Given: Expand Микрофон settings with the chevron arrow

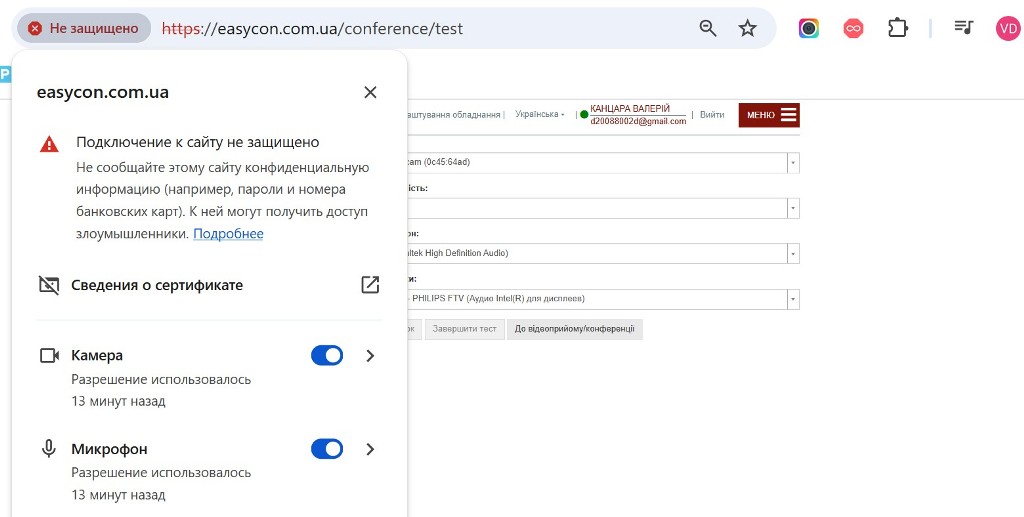Looking at the screenshot, I should (x=370, y=449).
